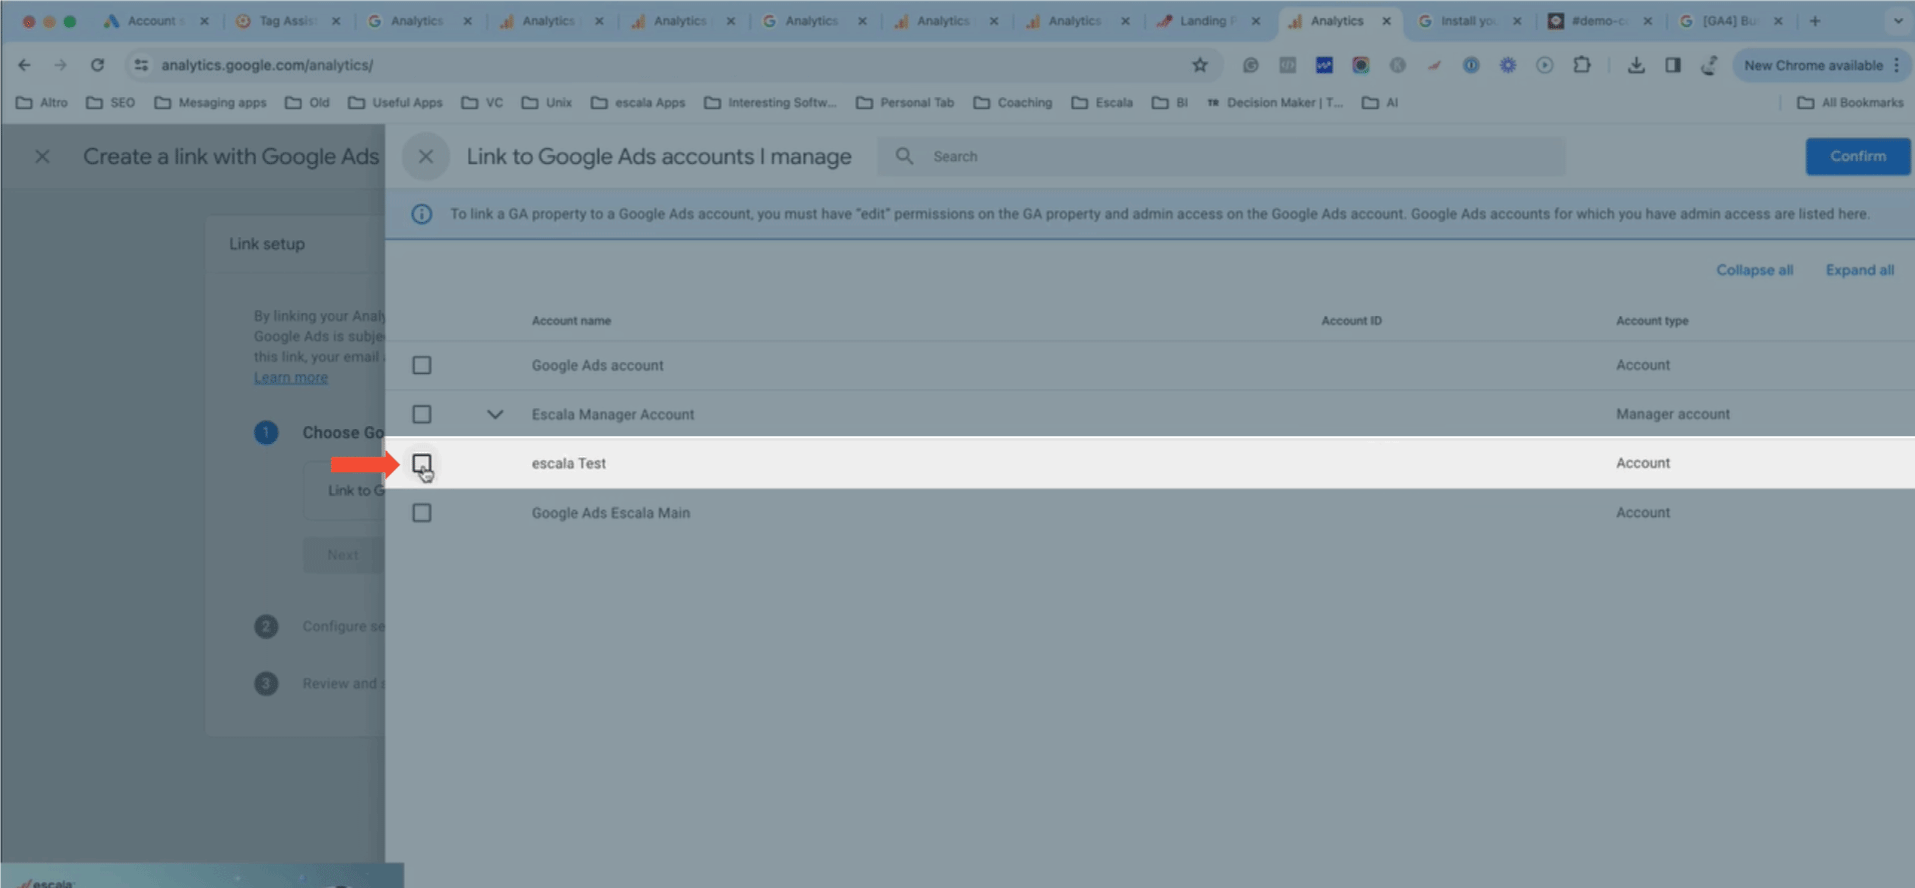Image resolution: width=1915 pixels, height=888 pixels.
Task: Open the Downloads icon
Action: [x=1636, y=65]
